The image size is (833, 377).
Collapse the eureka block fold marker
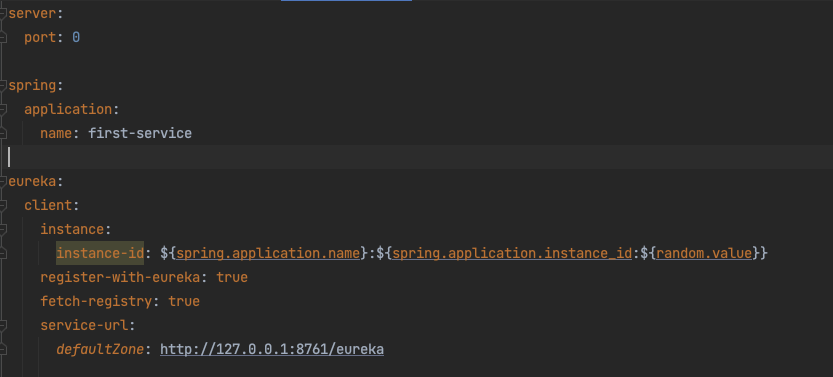click(x=3, y=182)
